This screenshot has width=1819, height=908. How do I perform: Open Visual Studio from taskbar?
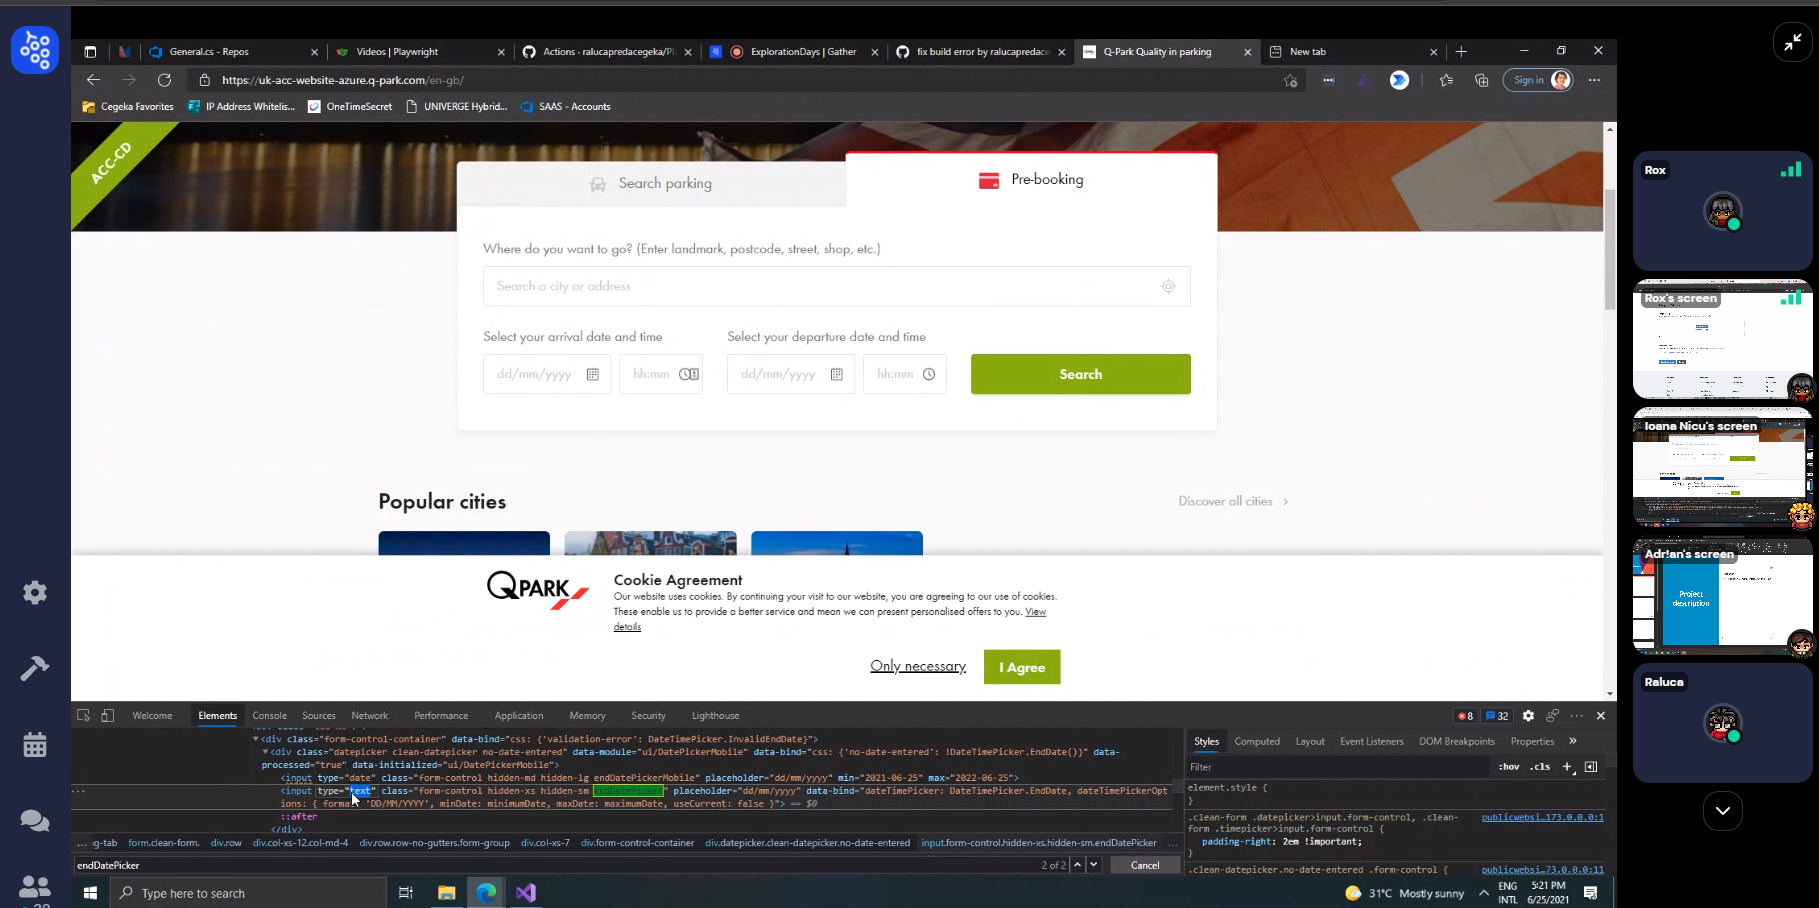pos(526,893)
